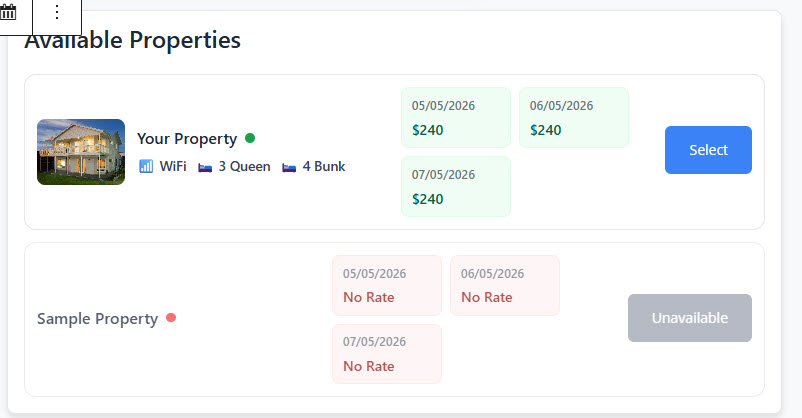Image resolution: width=802 pixels, height=418 pixels.
Task: Click the Your Property name
Action: pyautogui.click(x=187, y=139)
